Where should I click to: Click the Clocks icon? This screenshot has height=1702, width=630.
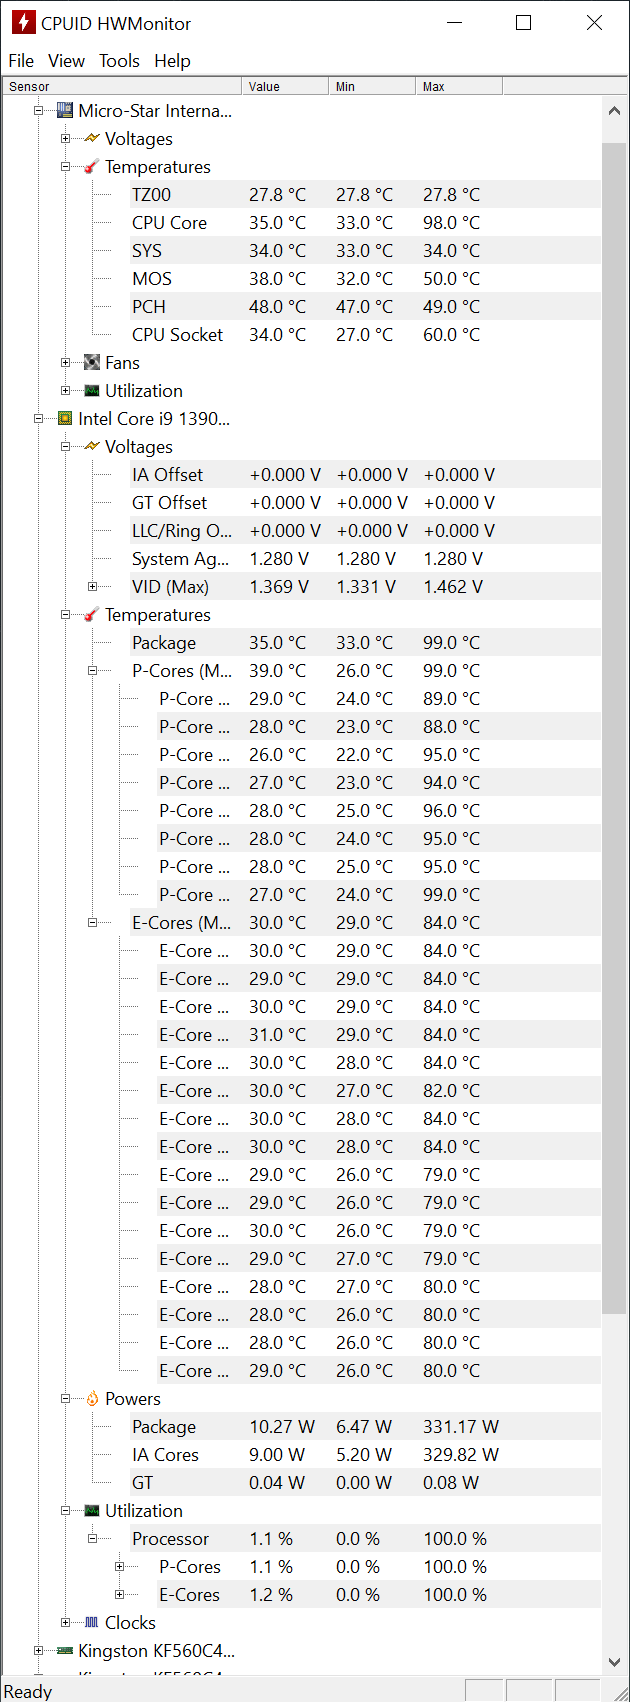[92, 1623]
